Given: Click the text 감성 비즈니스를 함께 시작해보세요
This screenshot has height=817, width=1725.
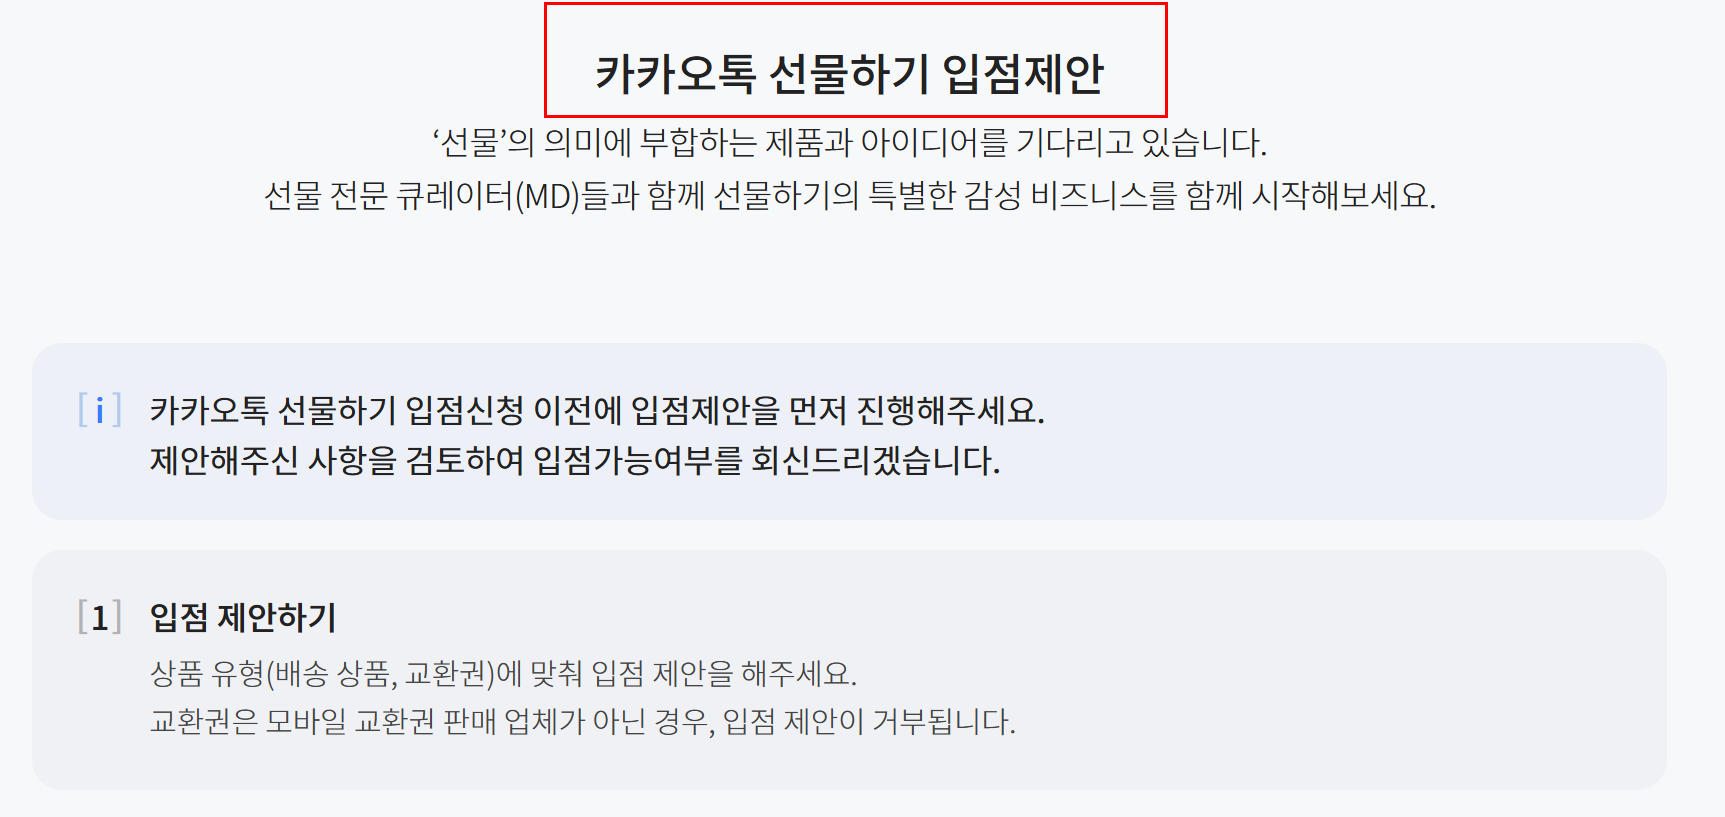Looking at the screenshot, I should pyautogui.click(x=1200, y=195).
